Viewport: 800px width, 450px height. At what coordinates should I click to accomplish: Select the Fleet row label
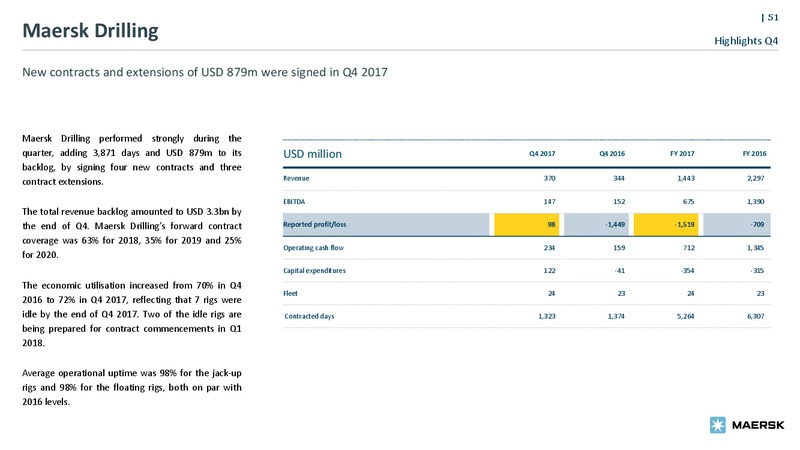click(x=290, y=293)
